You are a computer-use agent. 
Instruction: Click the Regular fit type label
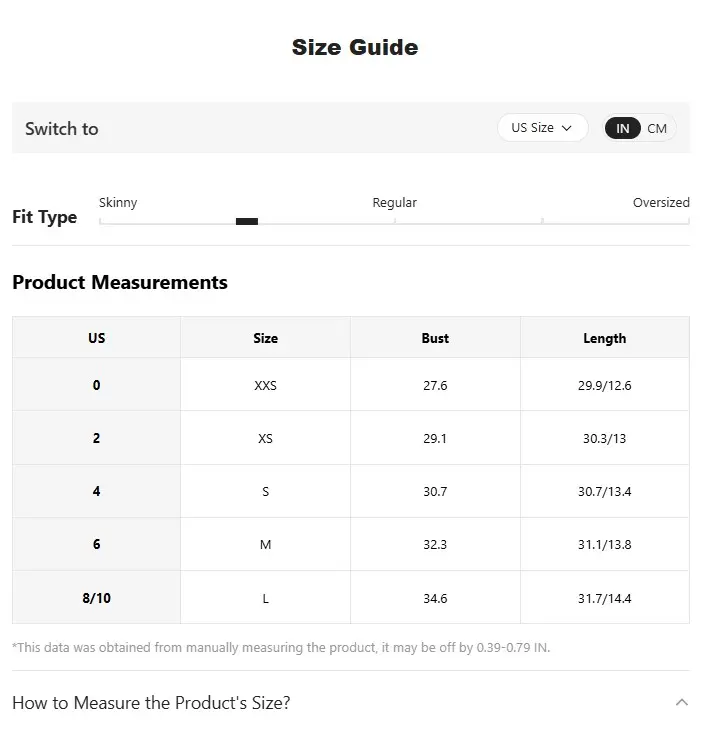coord(394,202)
